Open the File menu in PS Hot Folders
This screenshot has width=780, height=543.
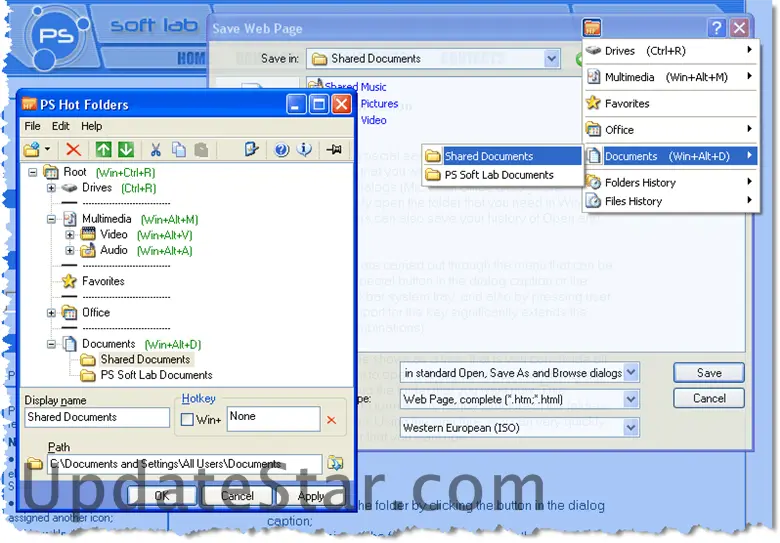[x=32, y=126]
